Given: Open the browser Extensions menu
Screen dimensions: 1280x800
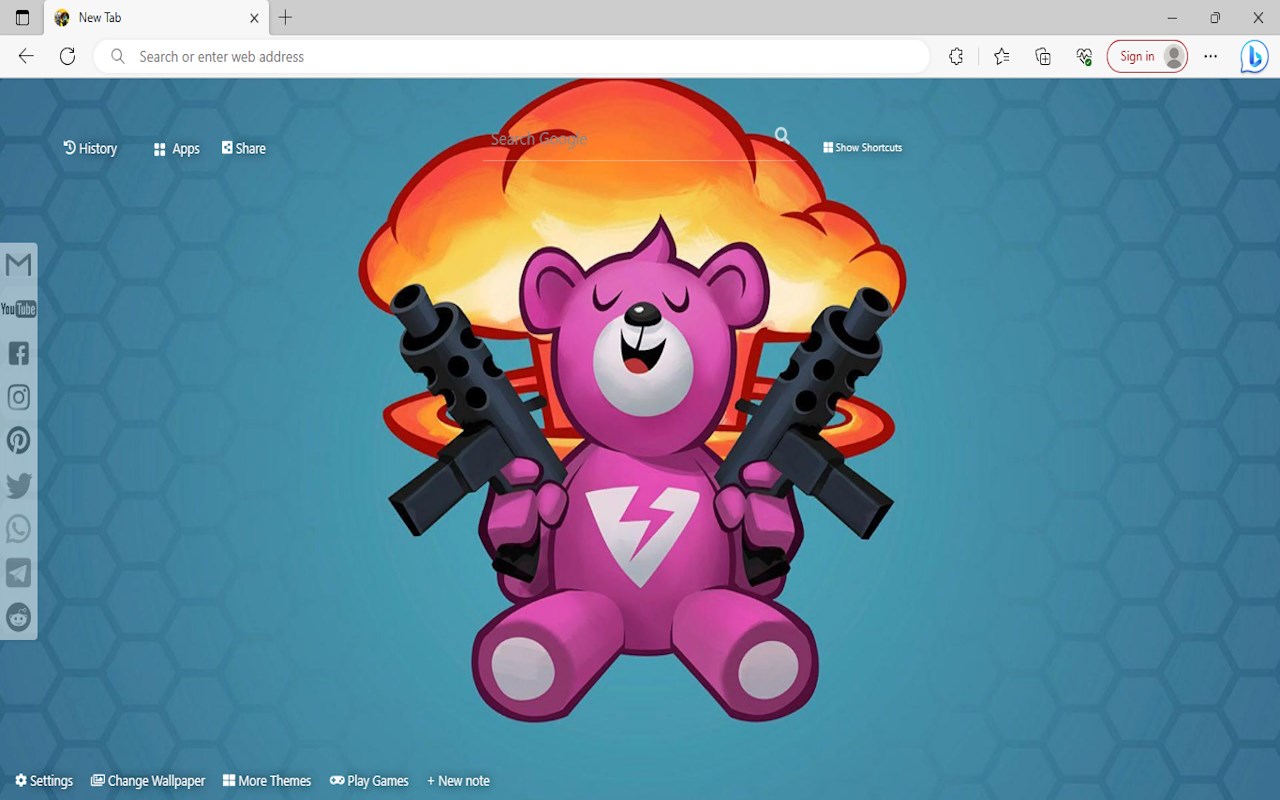Looking at the screenshot, I should coord(956,57).
